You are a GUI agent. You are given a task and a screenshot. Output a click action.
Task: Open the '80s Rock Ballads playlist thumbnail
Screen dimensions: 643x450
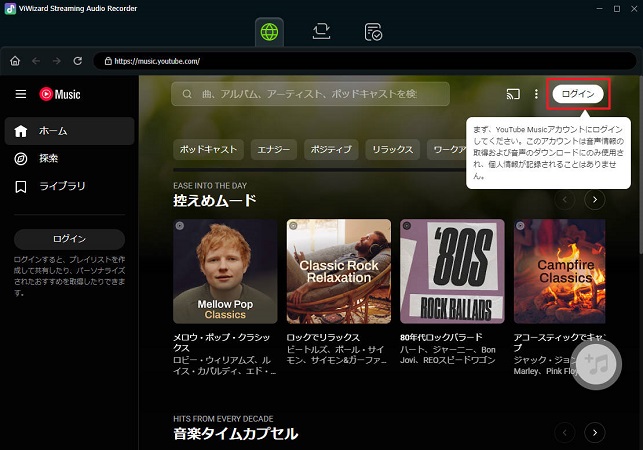(452, 271)
